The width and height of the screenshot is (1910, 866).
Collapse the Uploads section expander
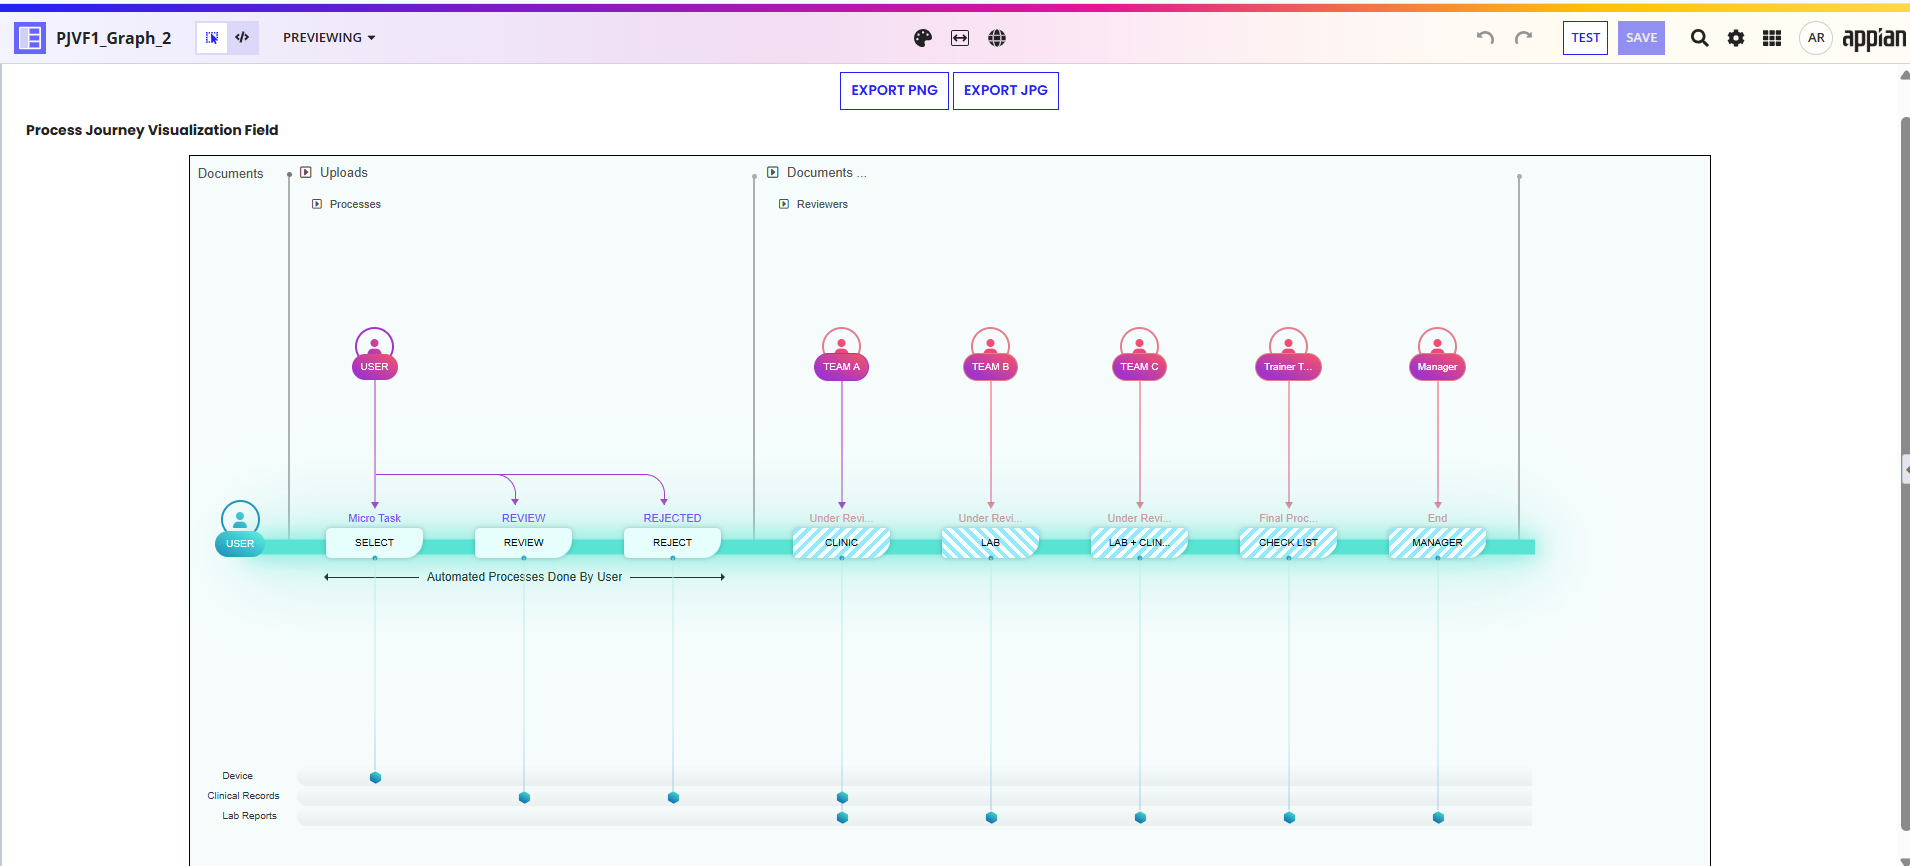(306, 172)
